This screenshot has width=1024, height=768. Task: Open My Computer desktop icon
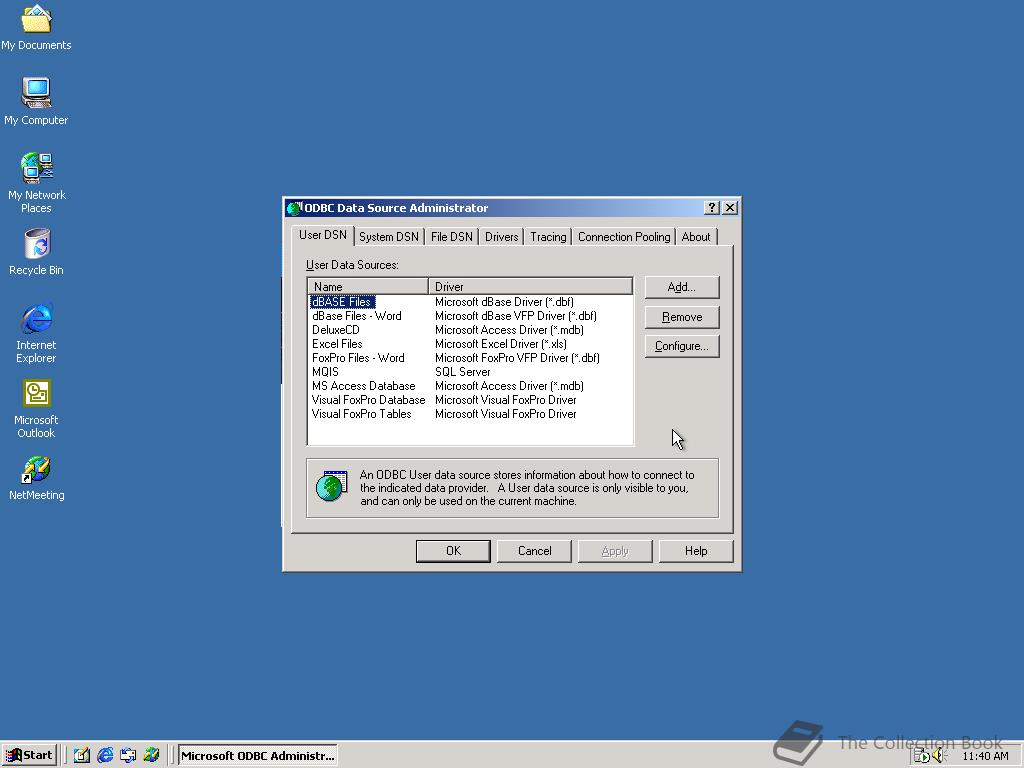pyautogui.click(x=36, y=101)
